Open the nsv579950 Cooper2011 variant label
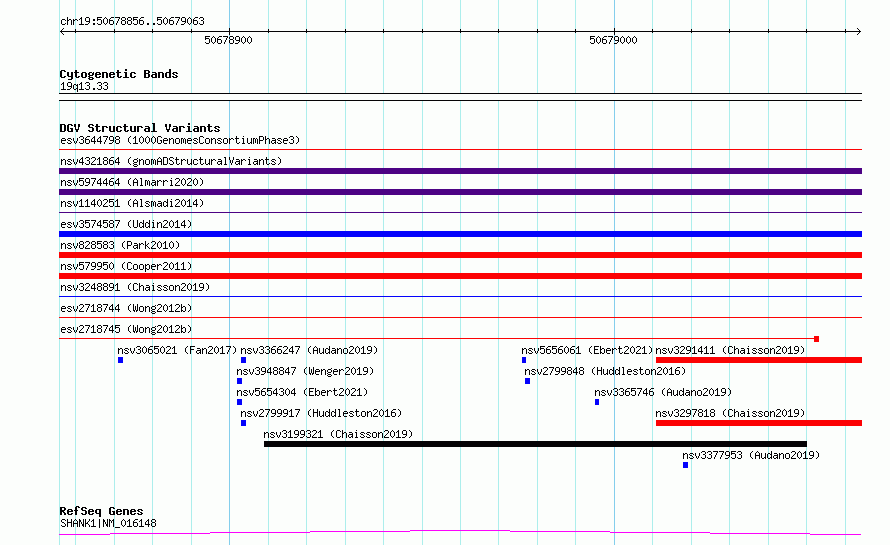890x545 pixels. pos(127,266)
